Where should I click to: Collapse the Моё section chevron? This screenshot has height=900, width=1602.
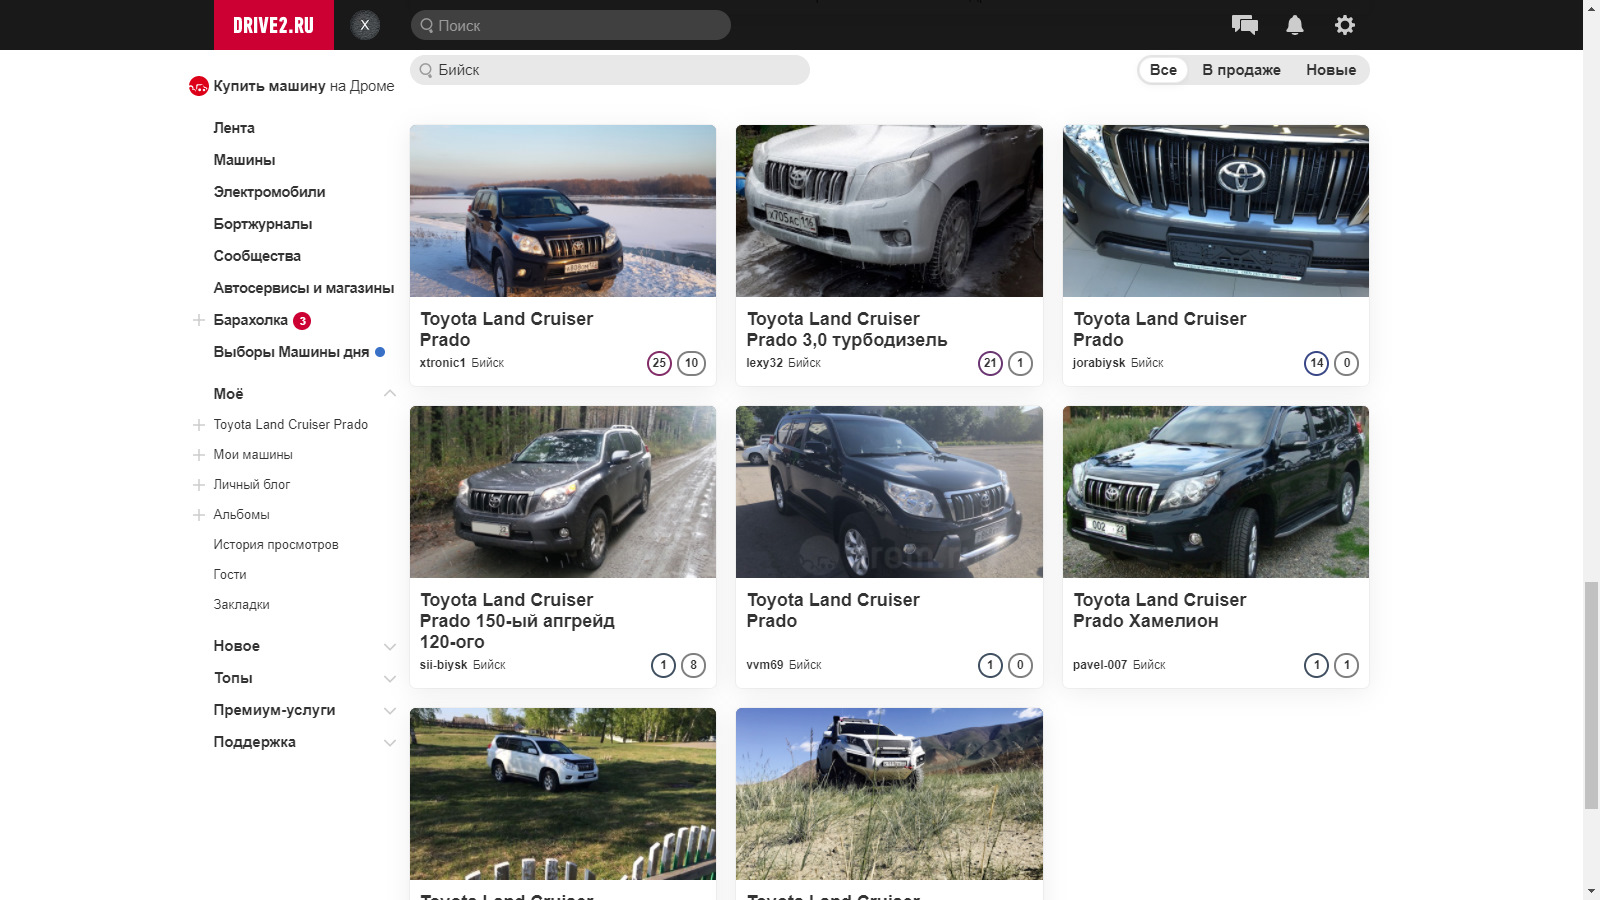click(390, 394)
